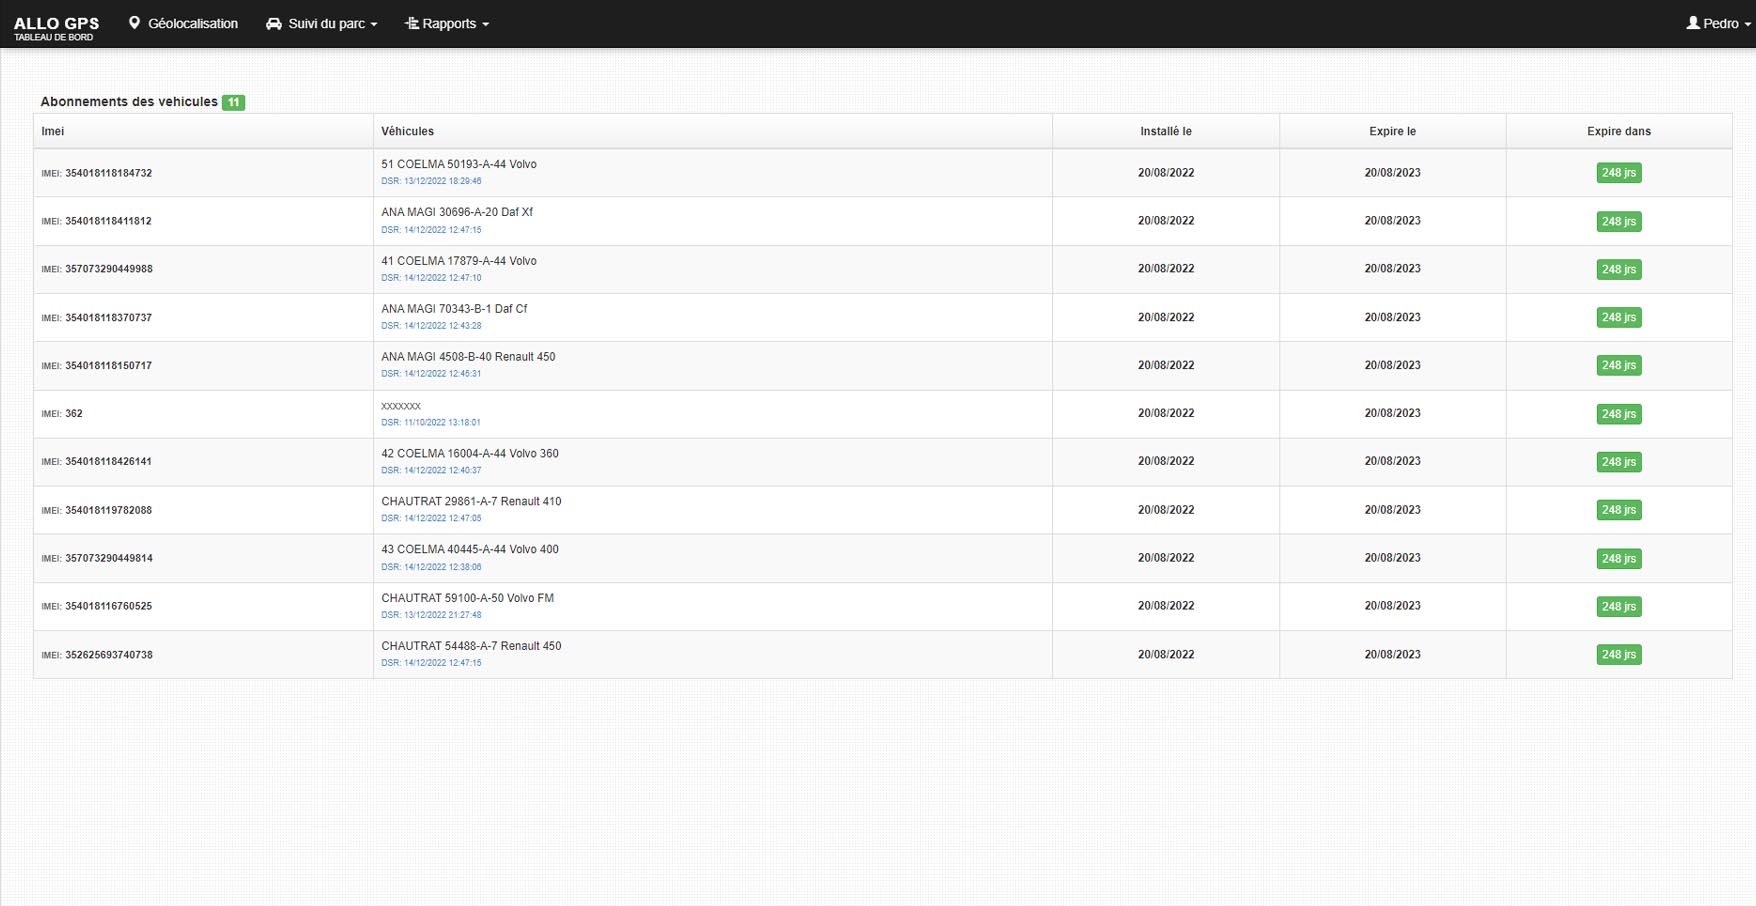Click the car icon for Suivi du parc
Image resolution: width=1756 pixels, height=906 pixels.
point(273,23)
